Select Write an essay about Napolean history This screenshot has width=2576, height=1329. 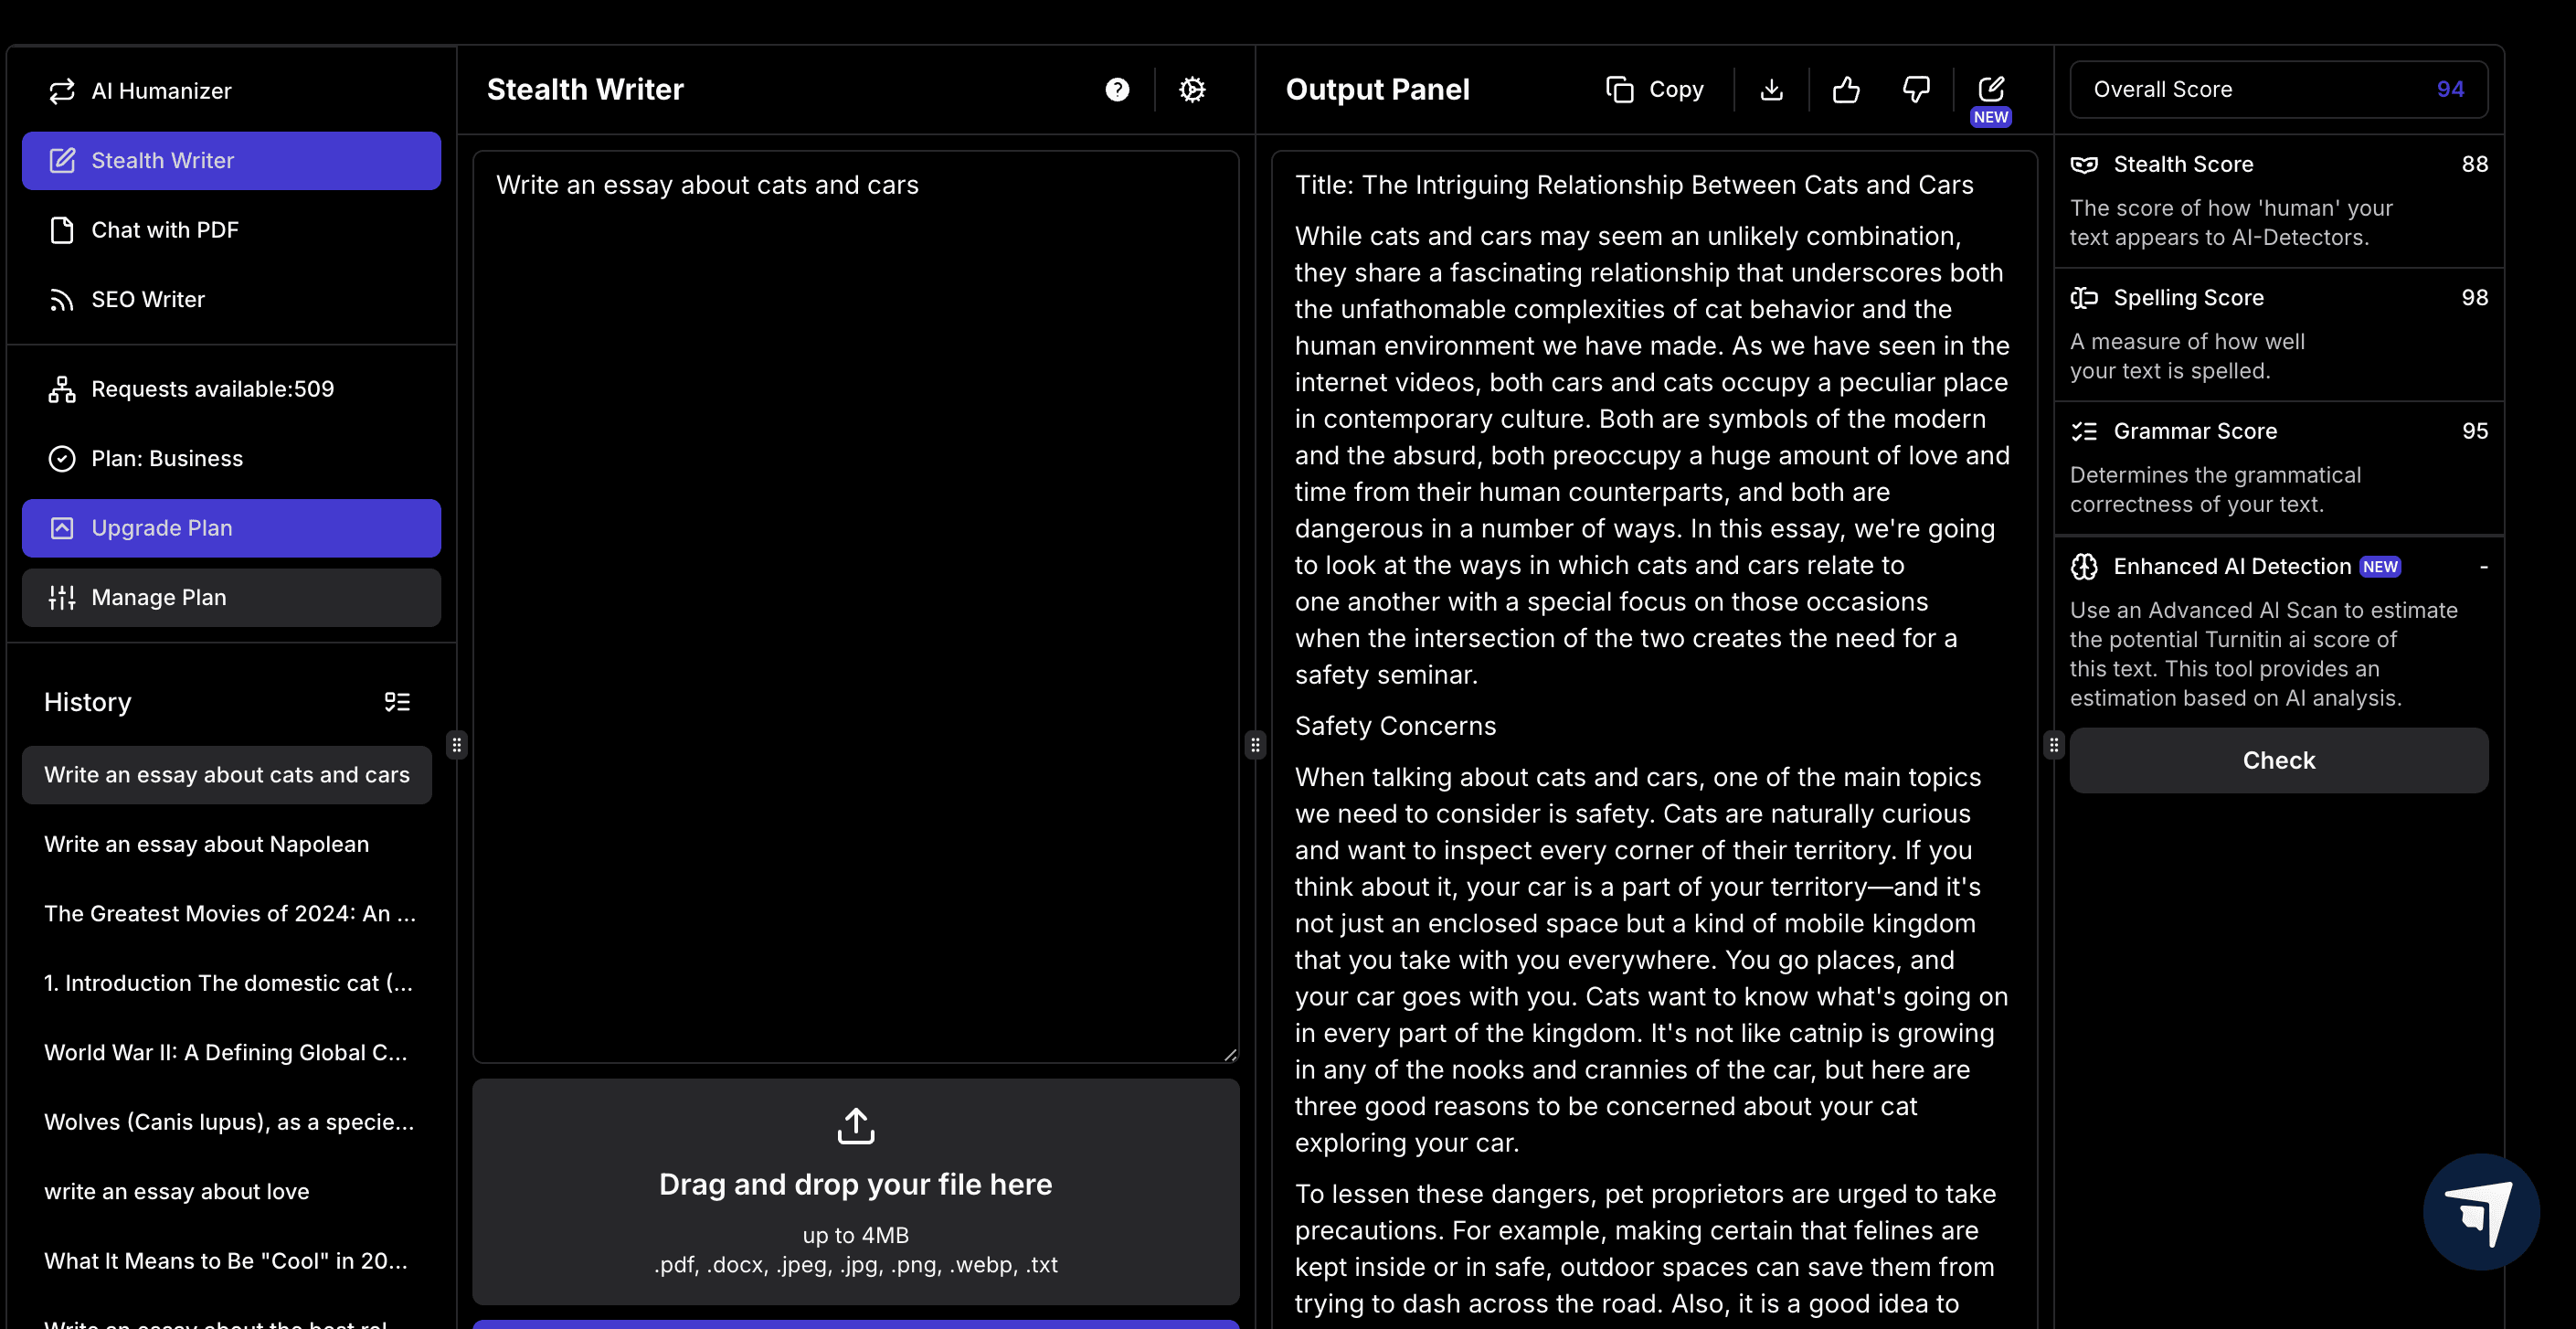coord(206,844)
